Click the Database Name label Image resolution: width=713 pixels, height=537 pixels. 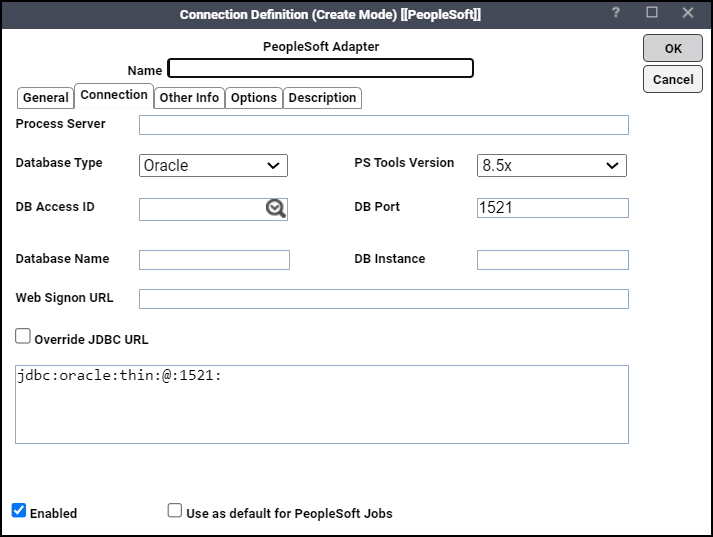tap(62, 259)
